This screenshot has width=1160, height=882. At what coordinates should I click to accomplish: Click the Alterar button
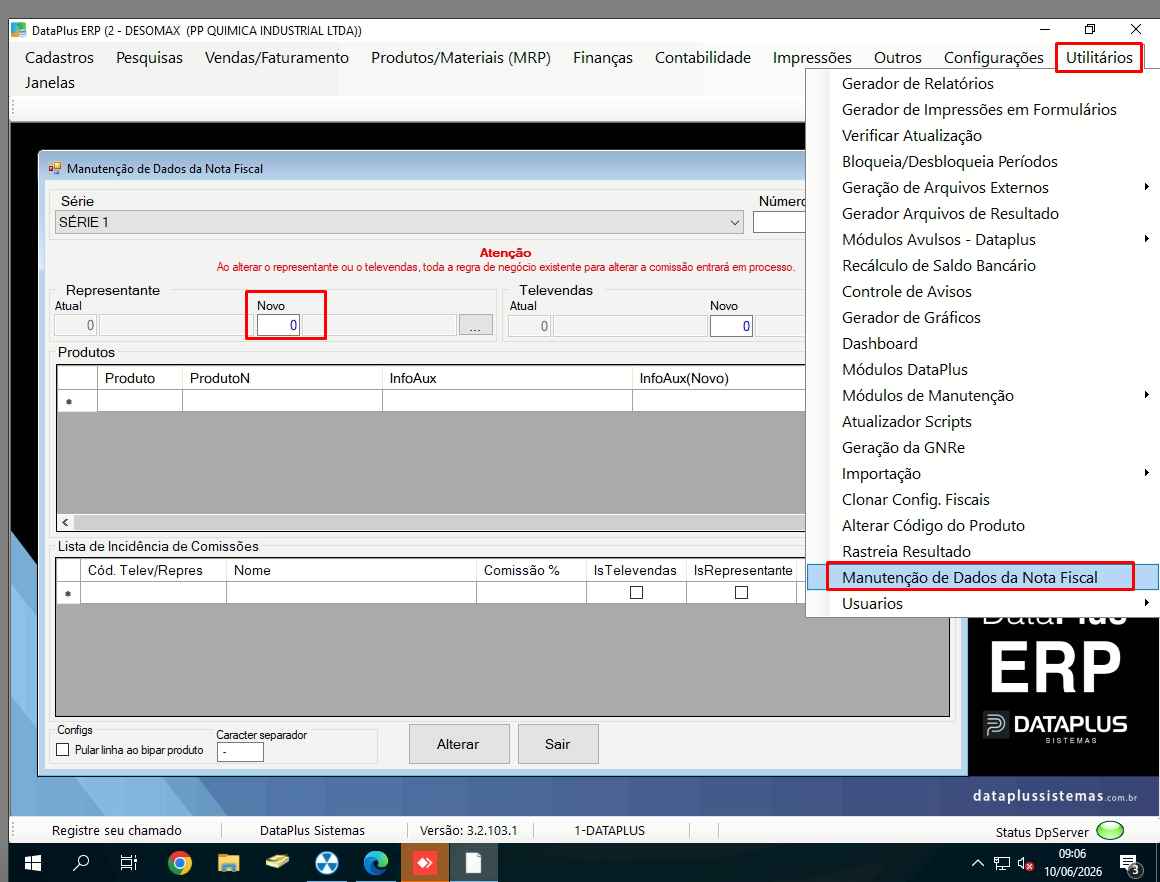point(459,744)
